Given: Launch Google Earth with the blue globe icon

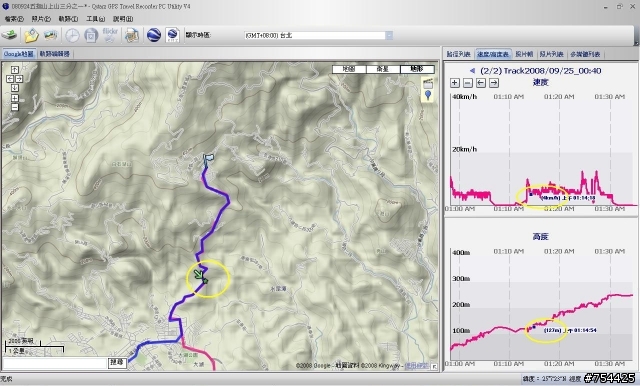Looking at the screenshot, I should [x=153, y=35].
